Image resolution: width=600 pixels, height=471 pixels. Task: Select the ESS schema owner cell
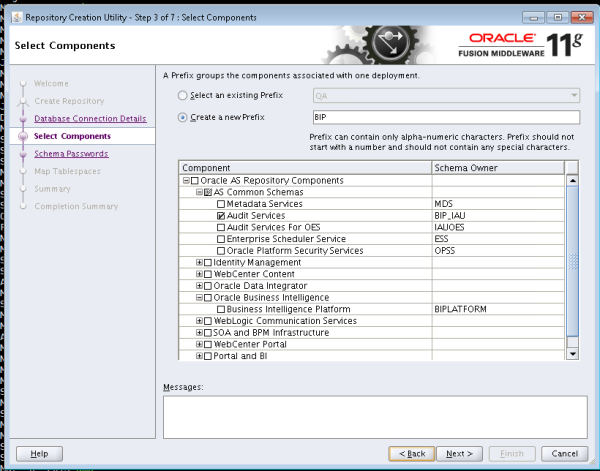coord(498,239)
